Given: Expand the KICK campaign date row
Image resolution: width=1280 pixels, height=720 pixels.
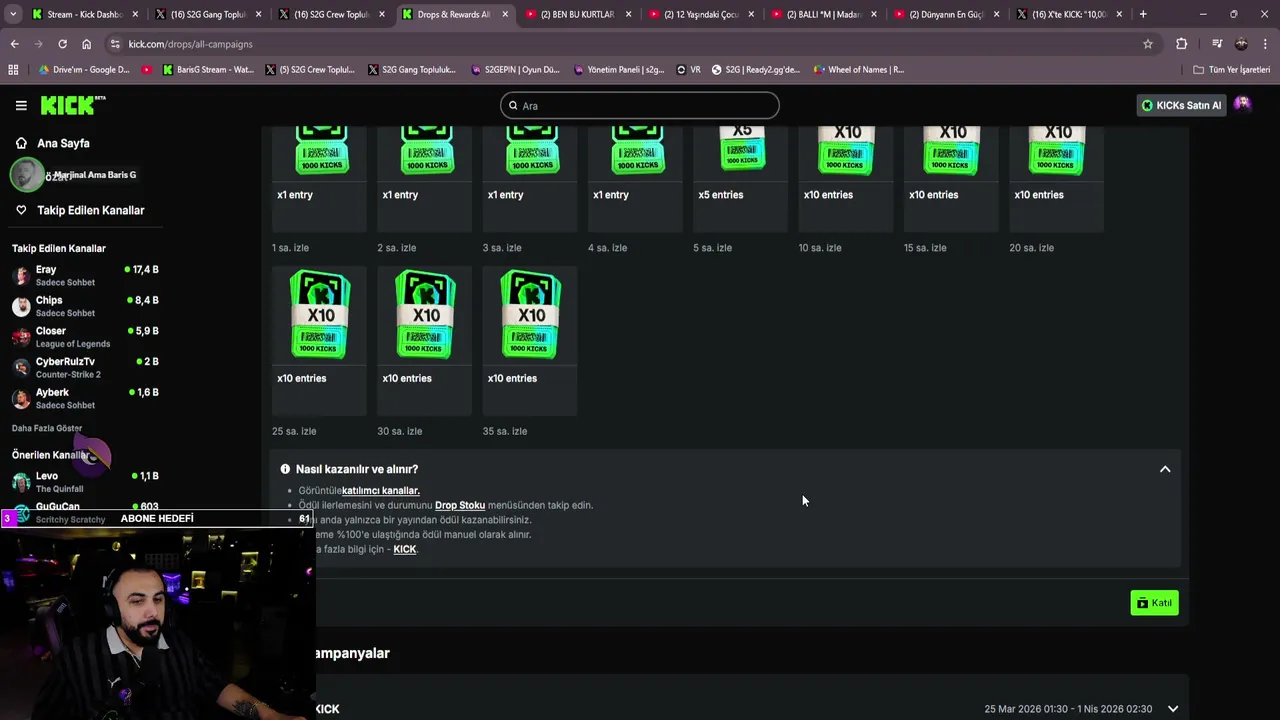Looking at the screenshot, I should [1173, 709].
